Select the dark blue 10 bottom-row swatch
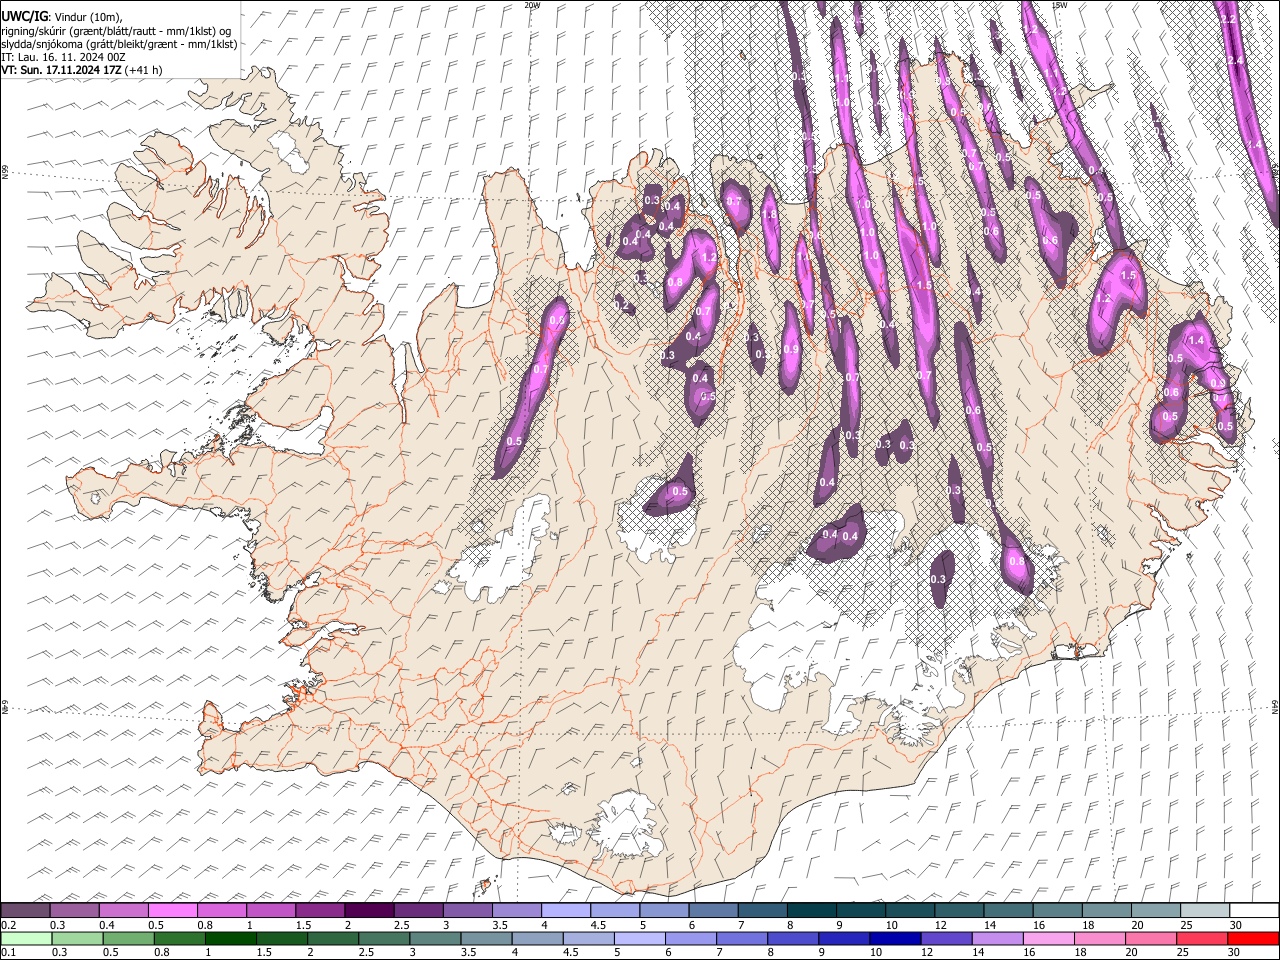1280x960 pixels. click(895, 938)
